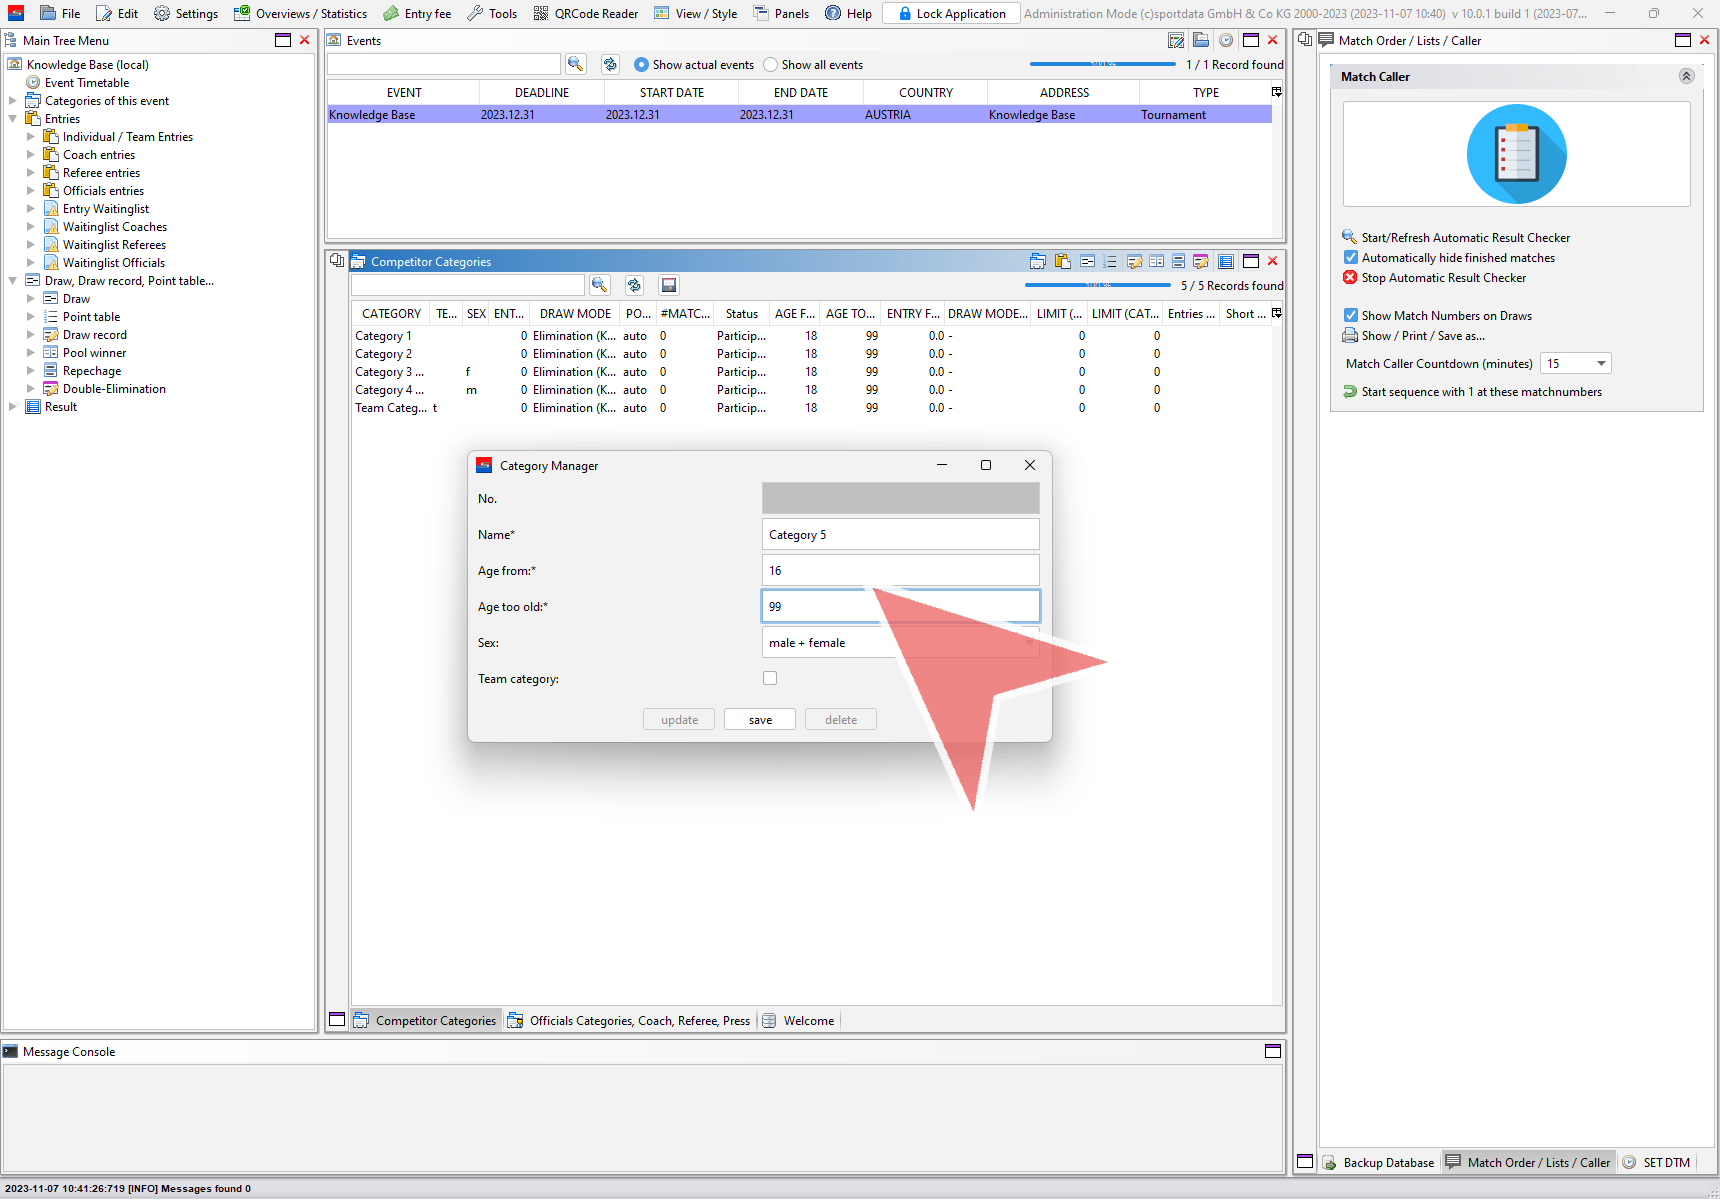Viewport: 1720px width, 1200px height.
Task: Click the search icon in Events panel
Action: click(575, 64)
